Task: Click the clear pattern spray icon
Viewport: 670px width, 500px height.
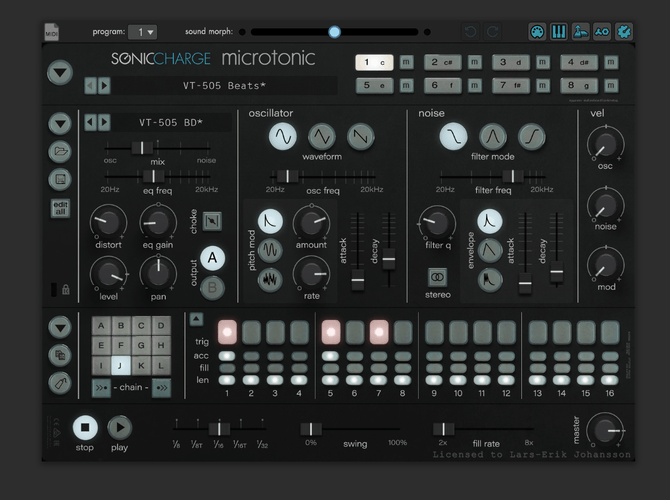Action: pos(60,383)
